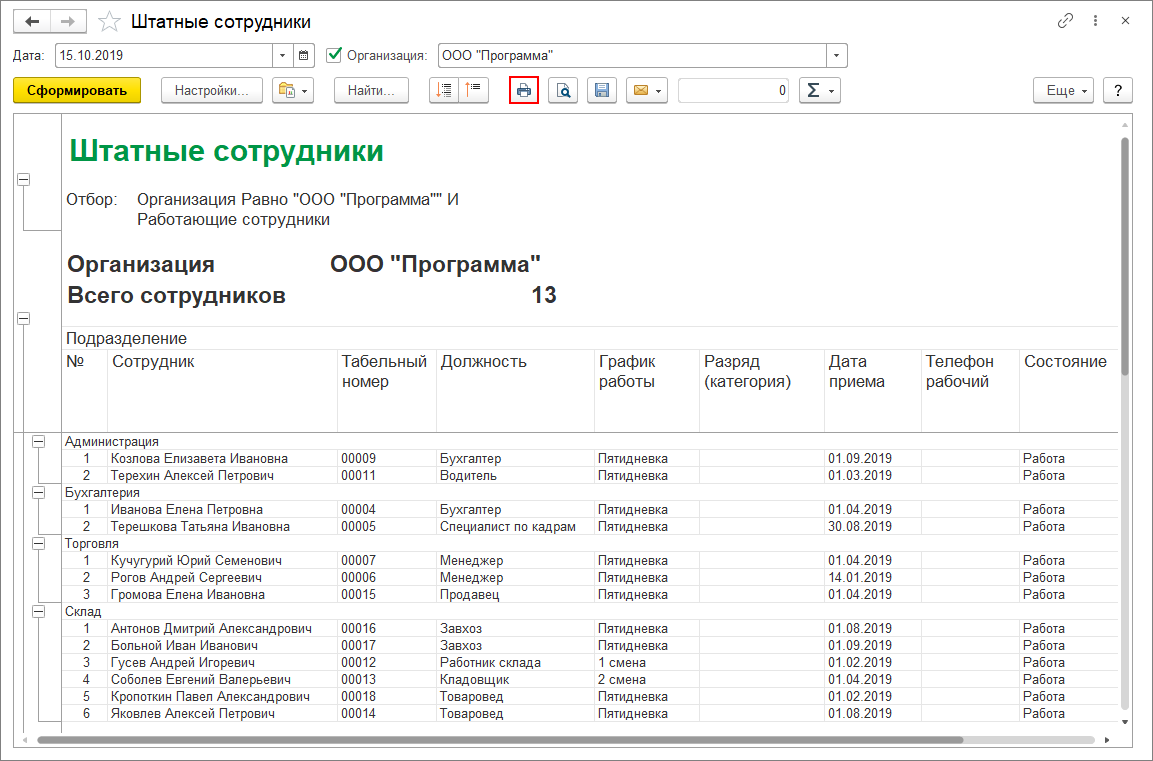This screenshot has height=761, width=1153.
Task: Select cell Антонов Дмитрий Александрович
Action: tap(222, 628)
